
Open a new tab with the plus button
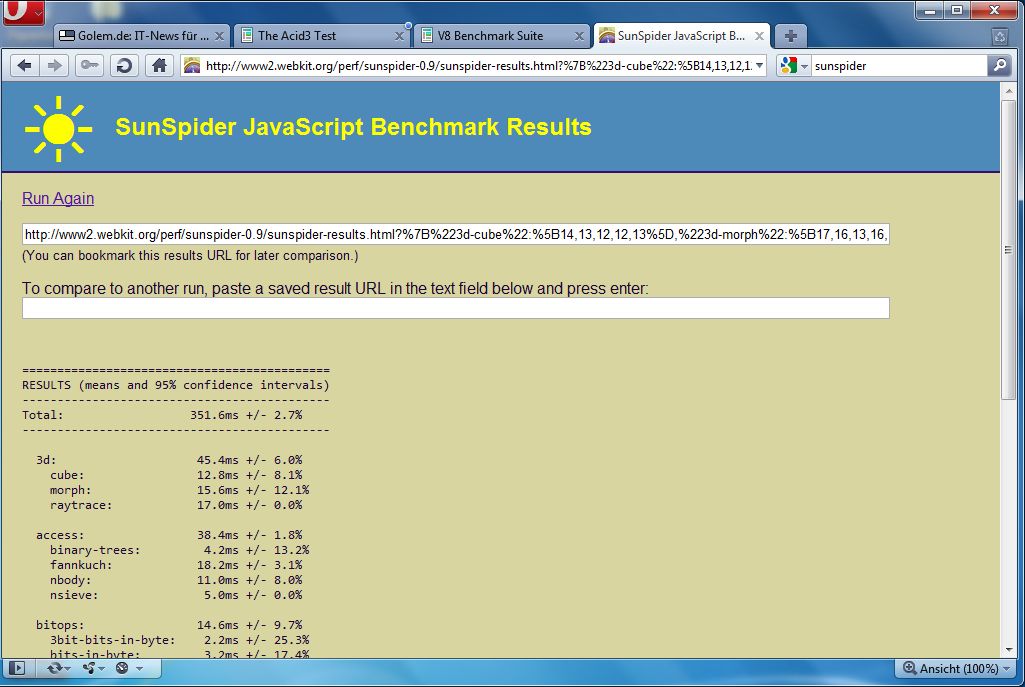[790, 35]
